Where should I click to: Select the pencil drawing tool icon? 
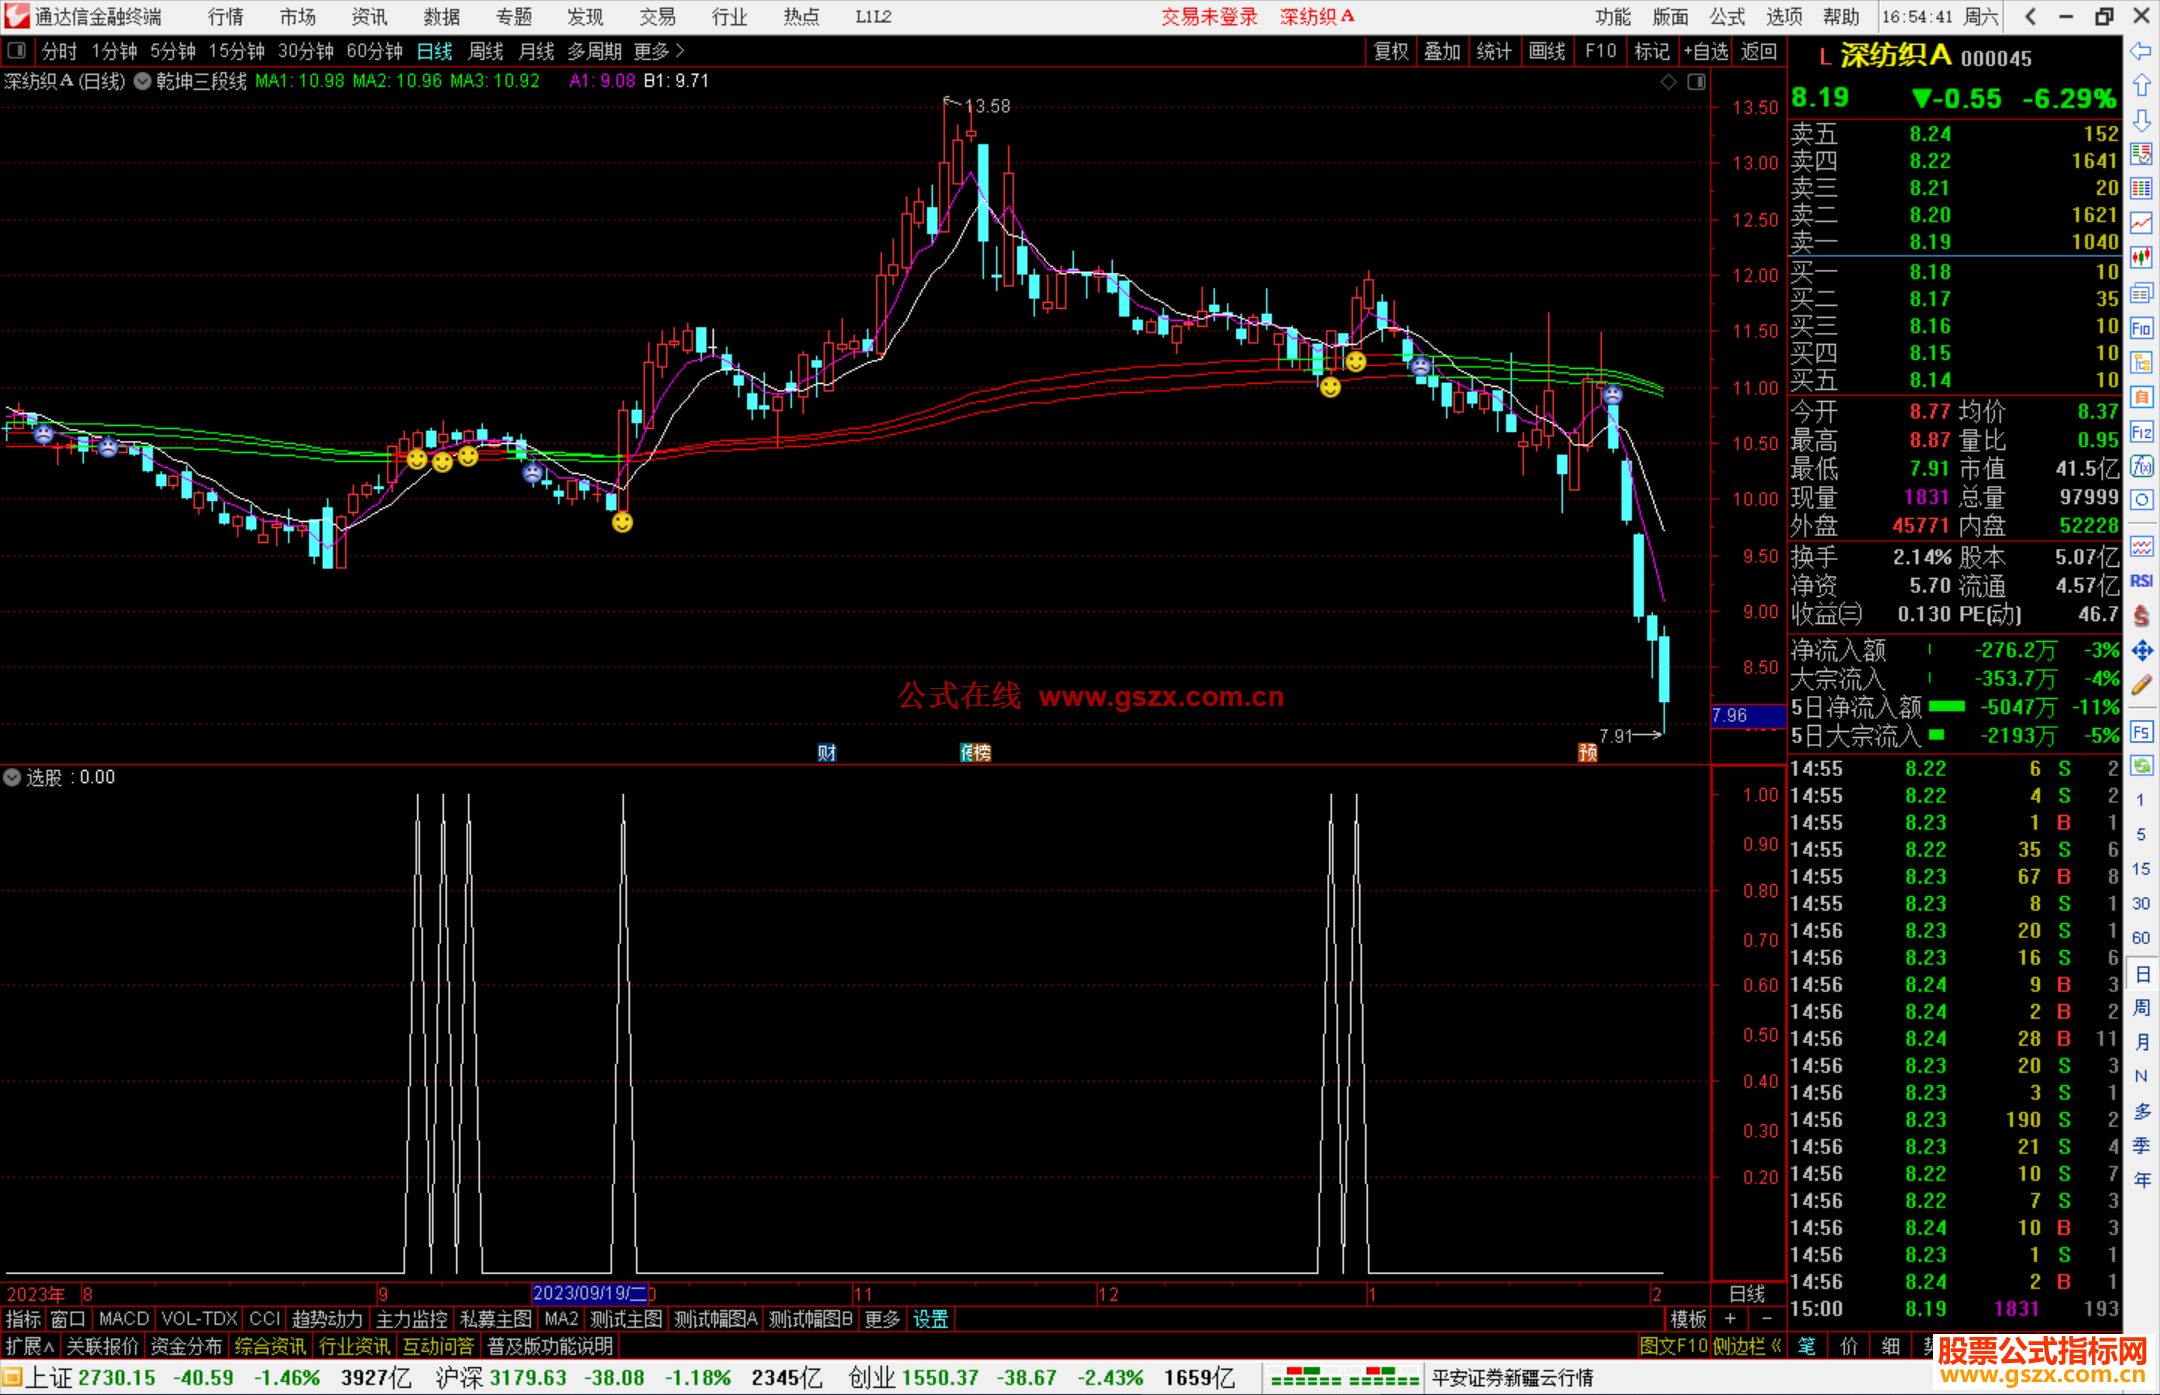(2141, 686)
